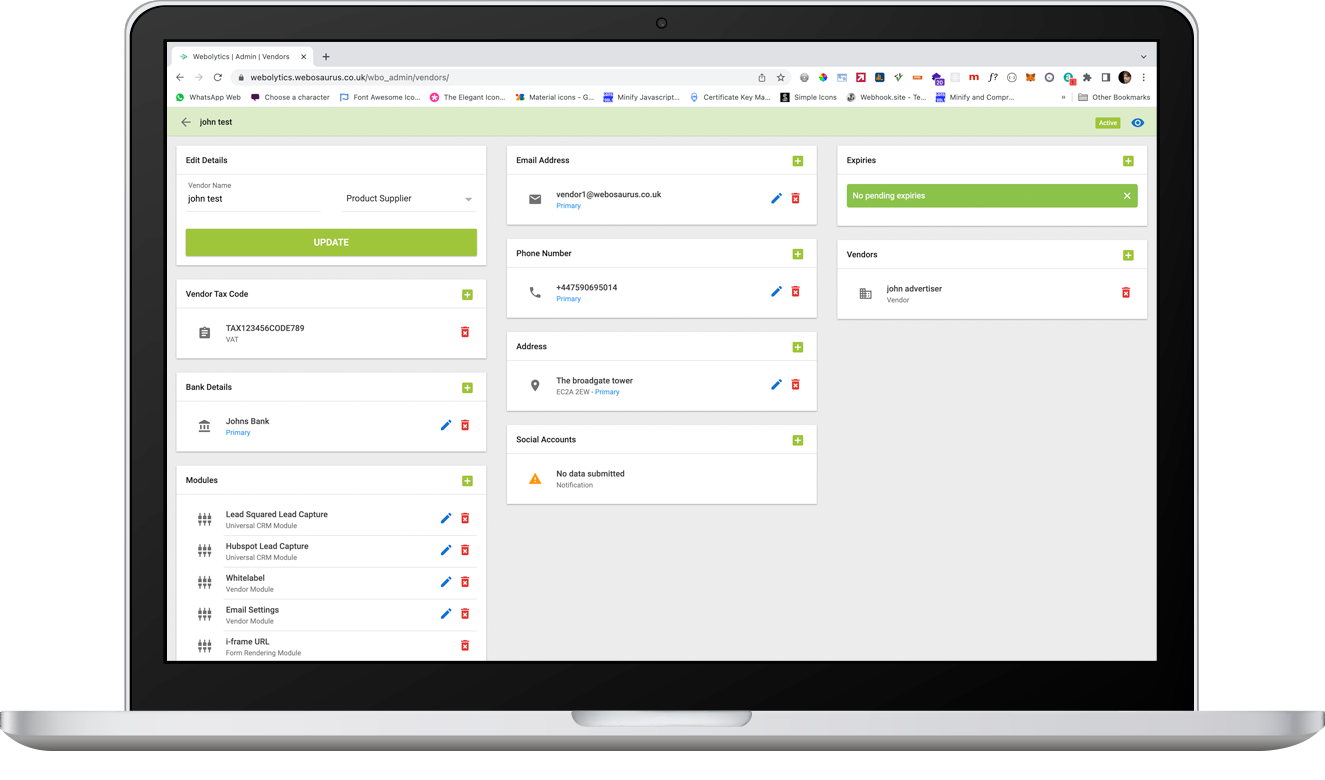
Task: Open the WhatsApp Web bookmark
Action: [x=208, y=97]
